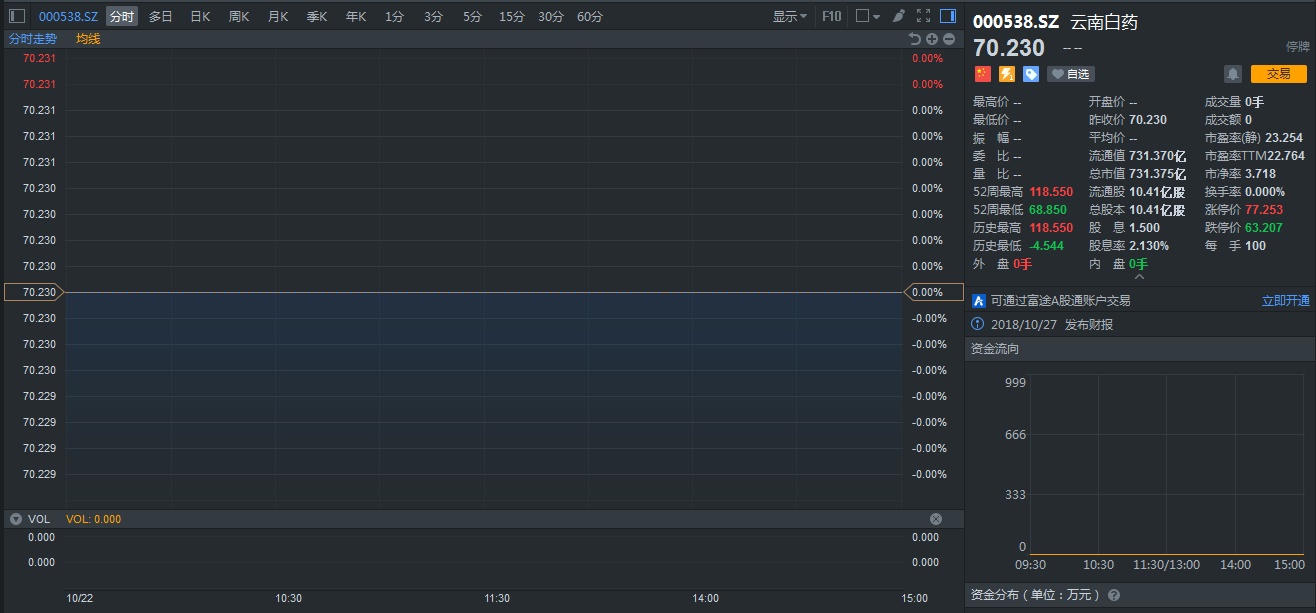This screenshot has height=613, width=1316.
Task: Zoom out chart with minus icon
Action: tap(949, 39)
